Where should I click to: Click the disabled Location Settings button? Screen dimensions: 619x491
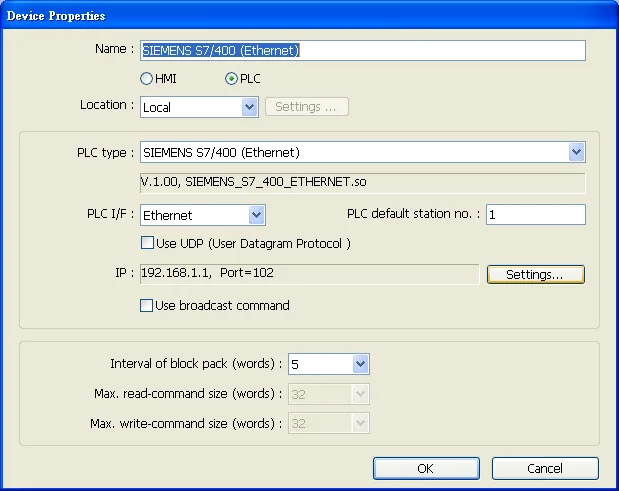click(307, 107)
